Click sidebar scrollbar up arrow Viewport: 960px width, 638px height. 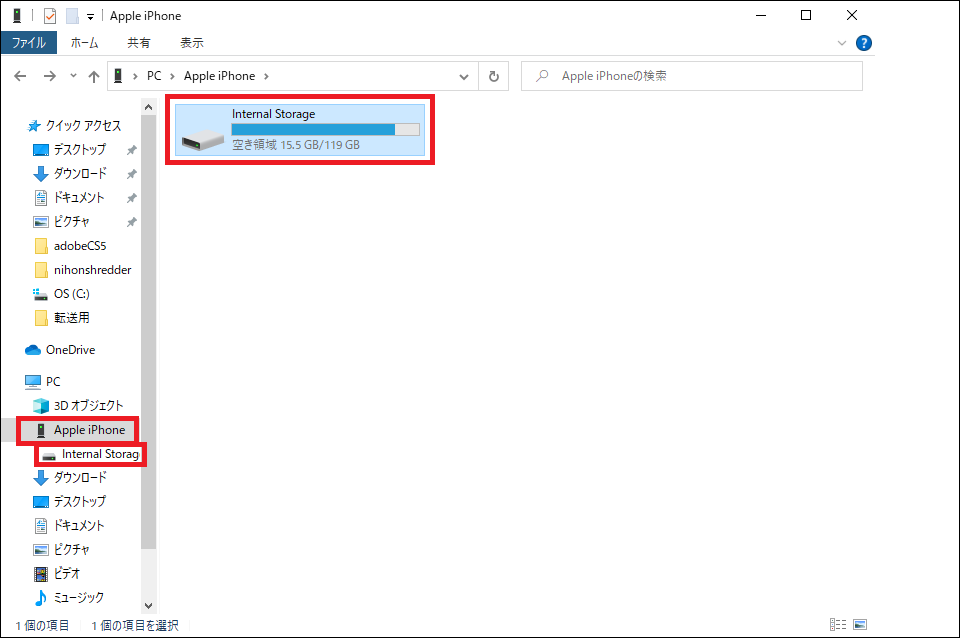pos(148,107)
